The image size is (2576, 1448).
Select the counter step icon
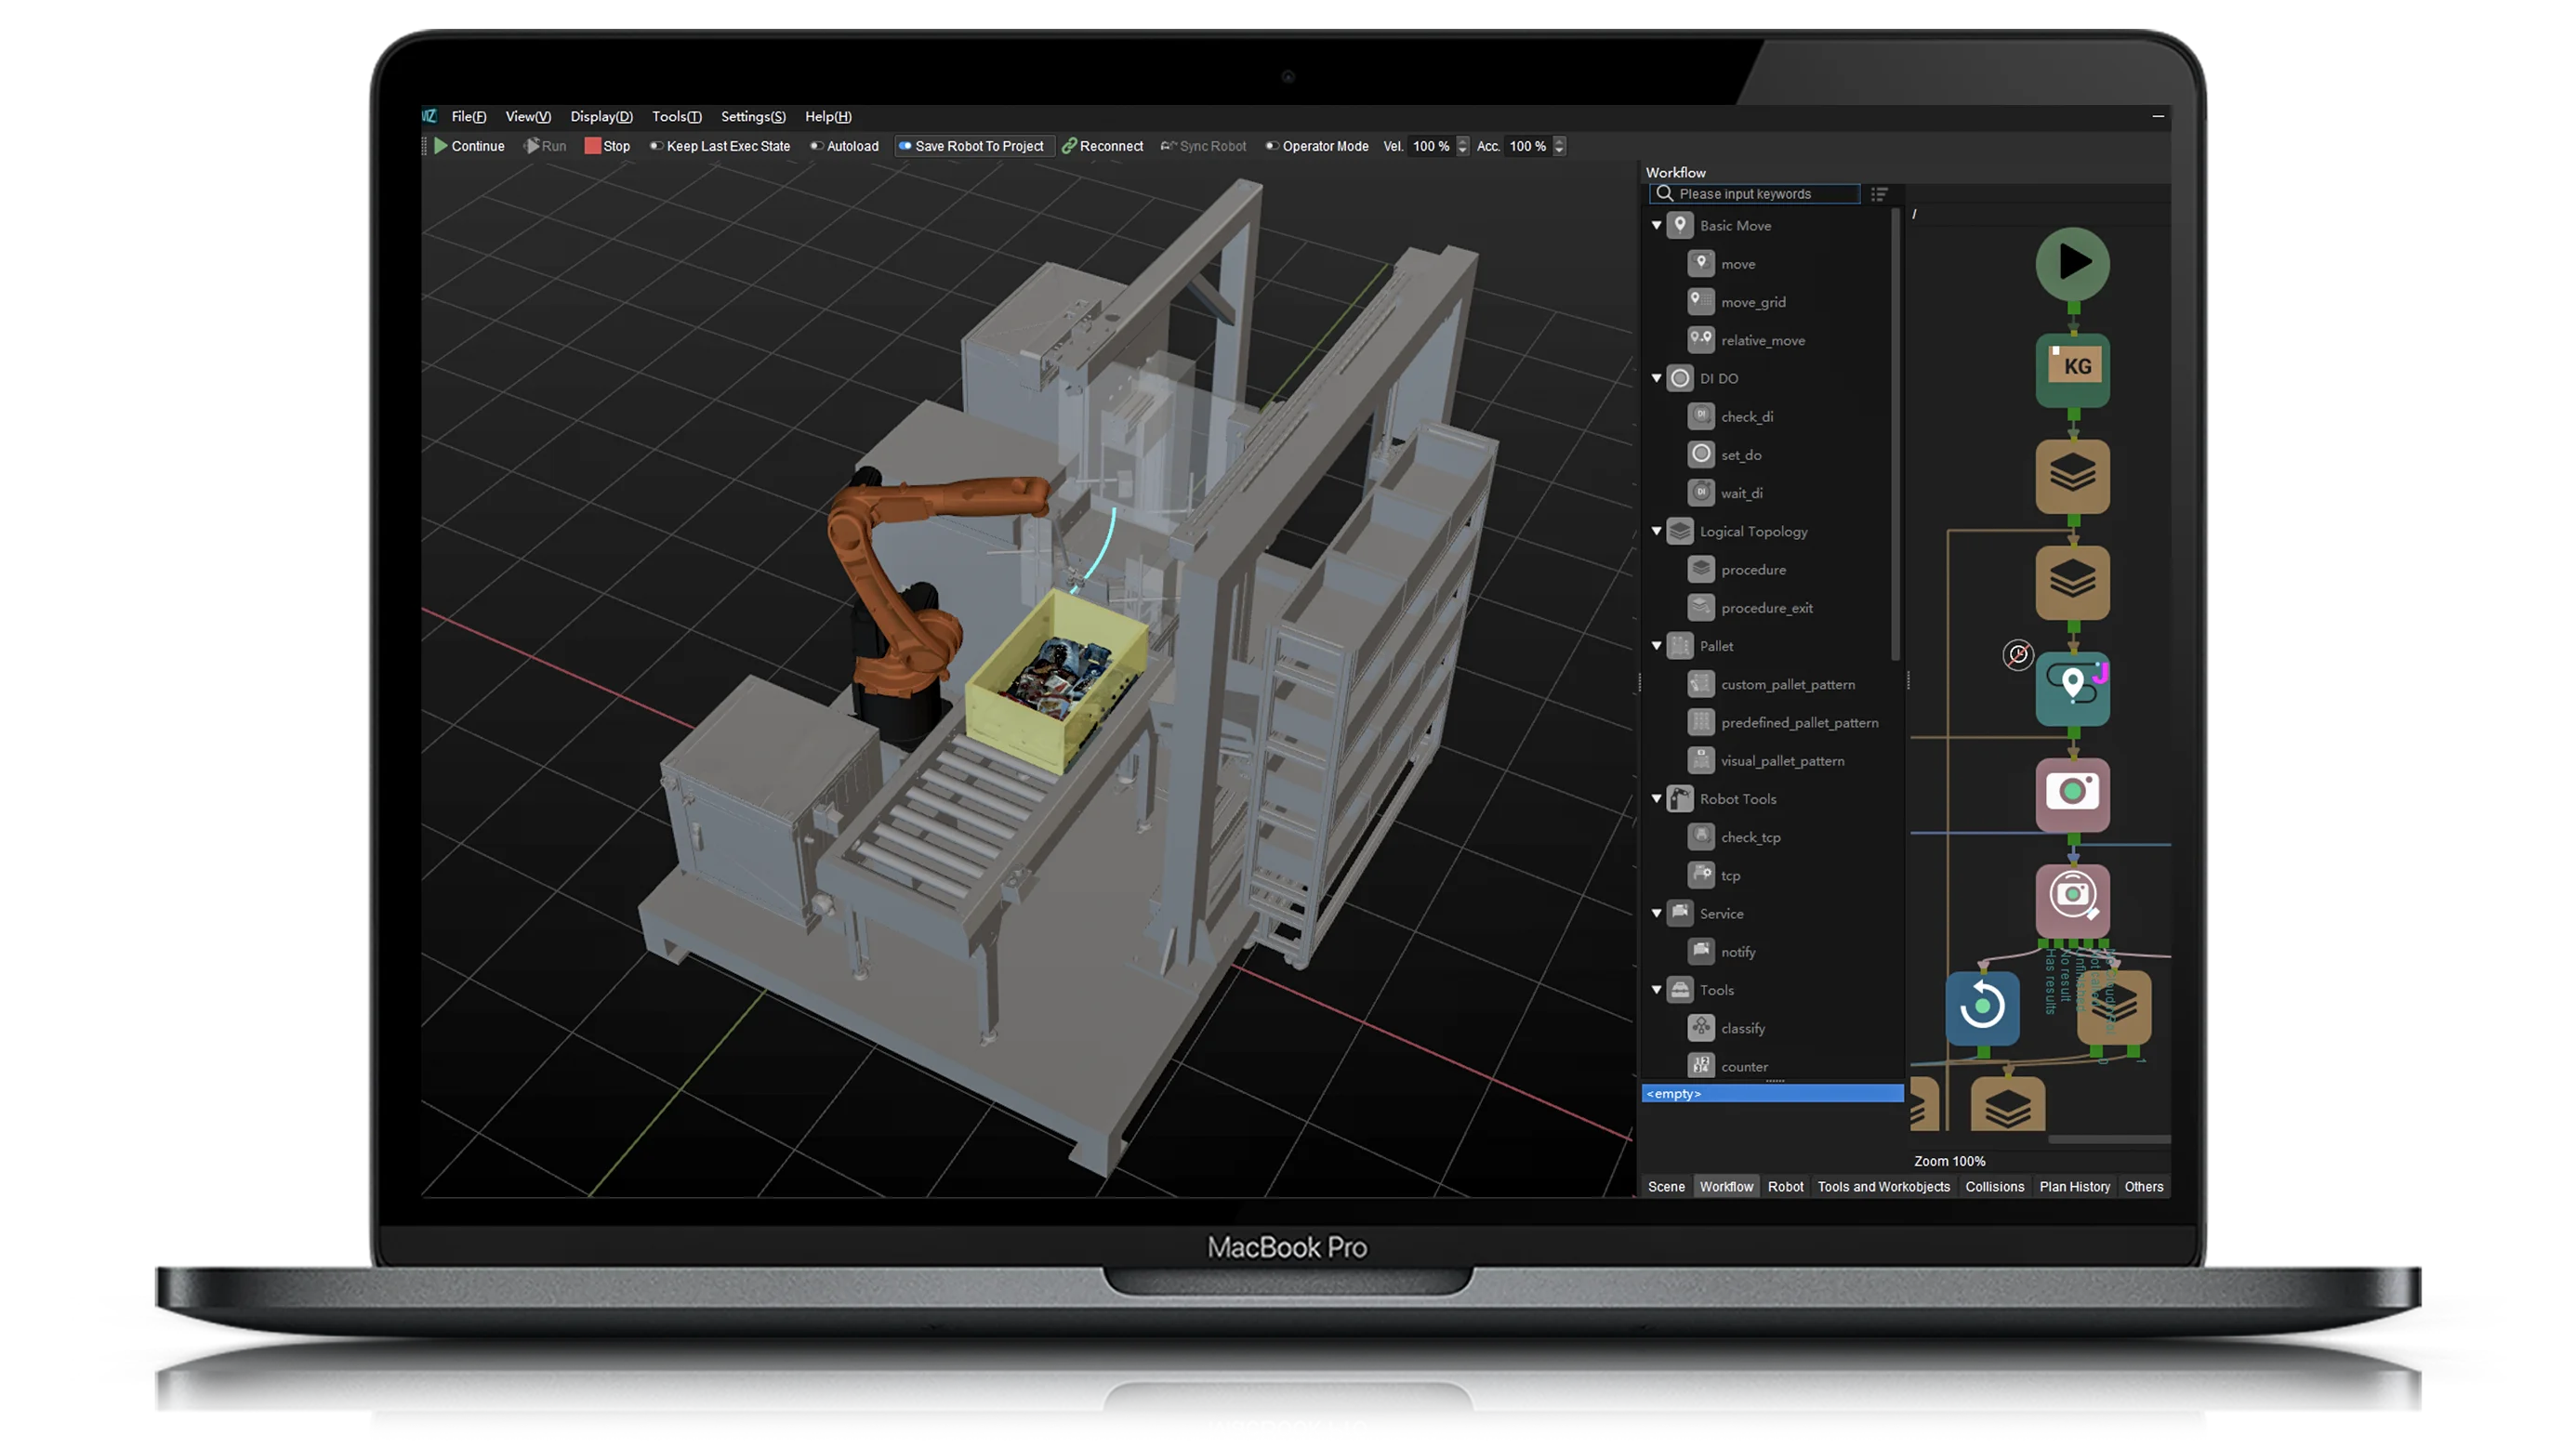(x=1701, y=1066)
